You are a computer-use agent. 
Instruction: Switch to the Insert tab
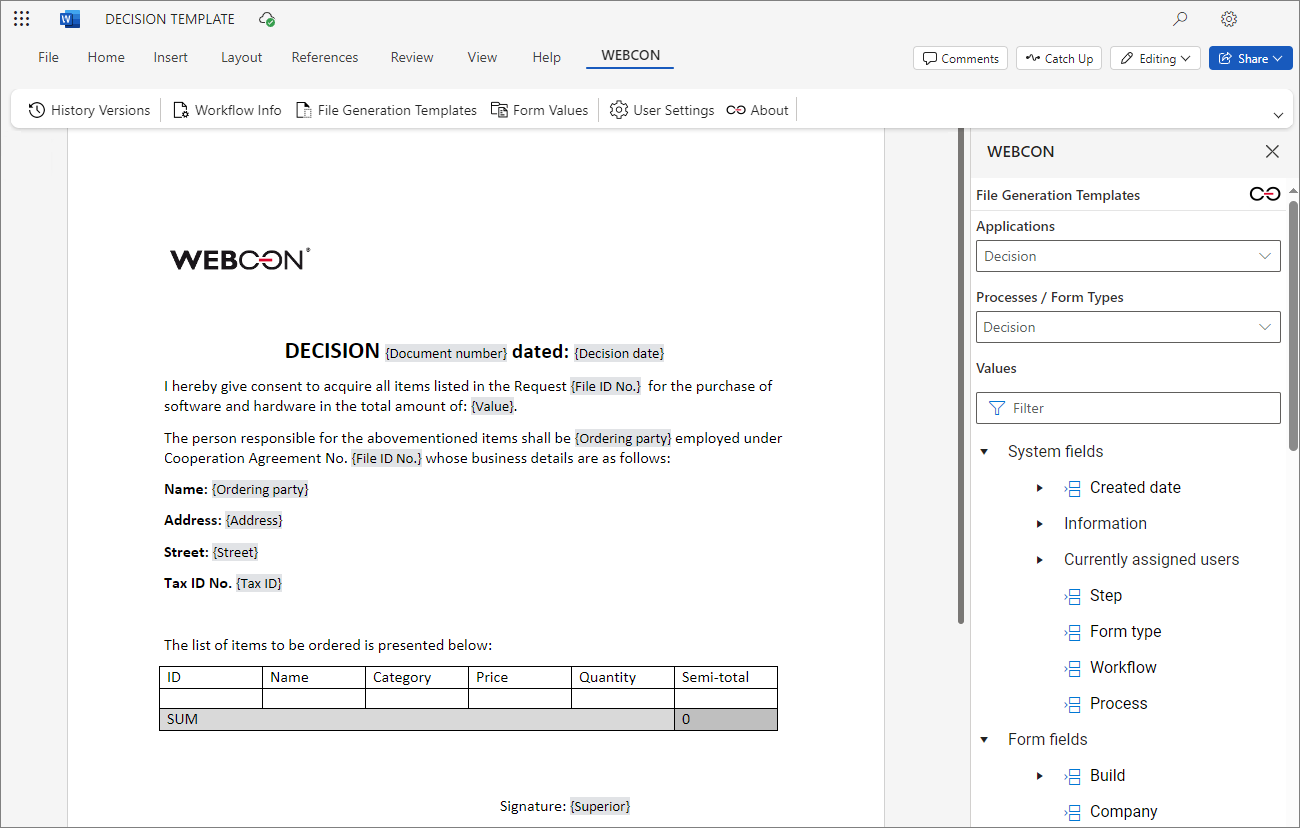tap(171, 57)
